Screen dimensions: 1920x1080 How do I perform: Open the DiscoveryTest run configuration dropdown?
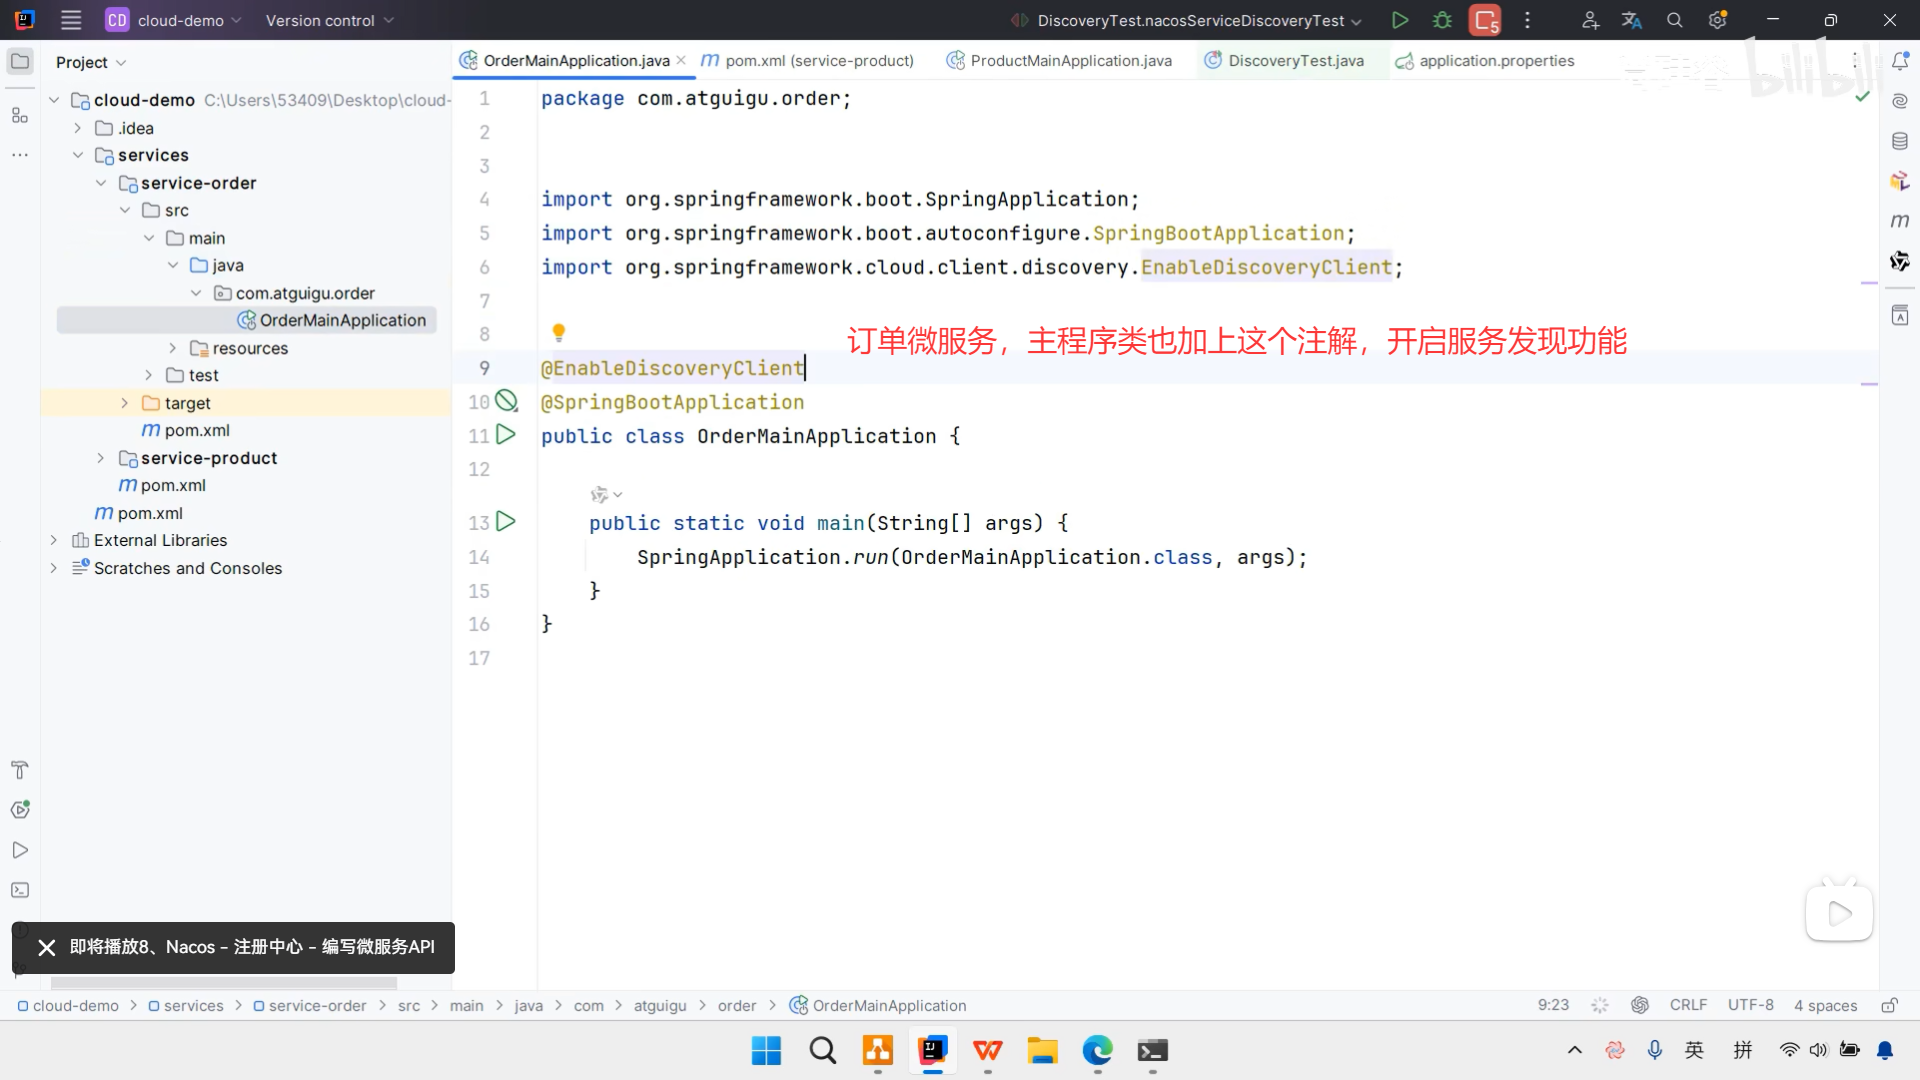pyautogui.click(x=1190, y=20)
